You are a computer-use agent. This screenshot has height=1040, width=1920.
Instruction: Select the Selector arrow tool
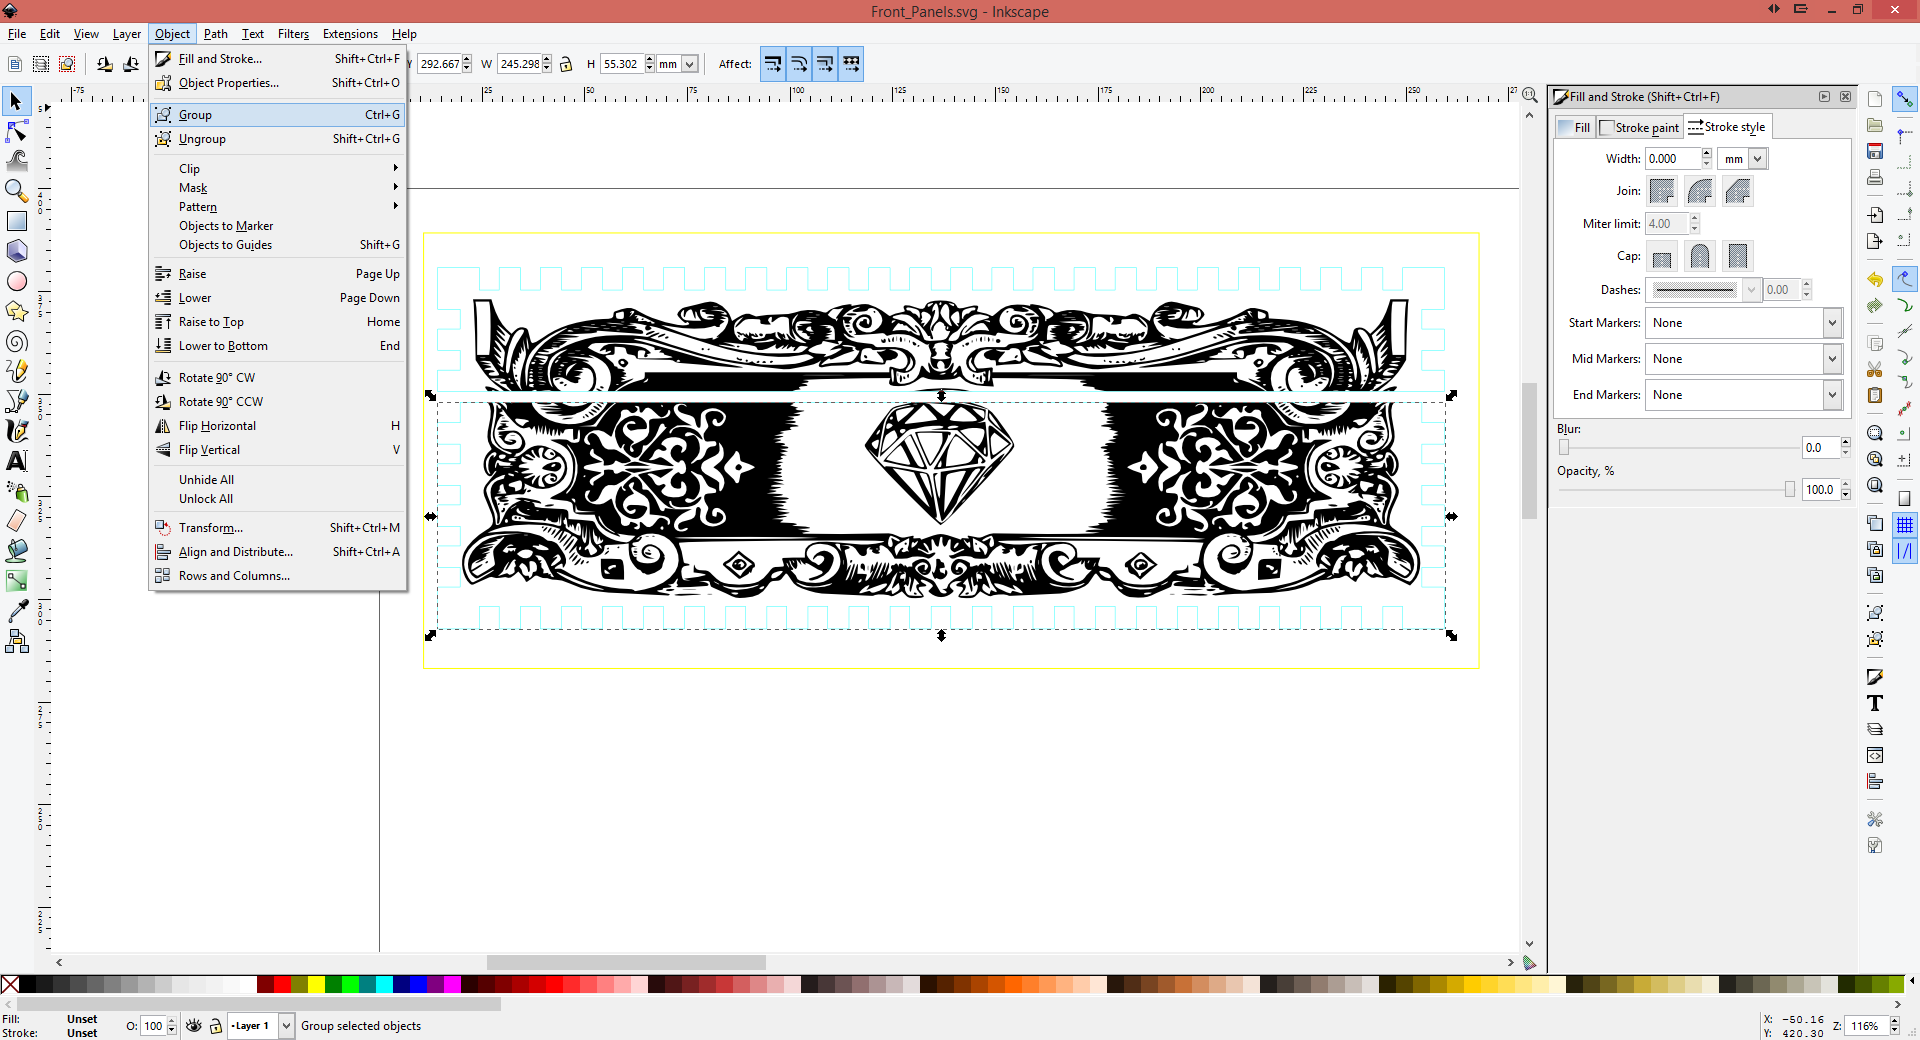[x=16, y=101]
